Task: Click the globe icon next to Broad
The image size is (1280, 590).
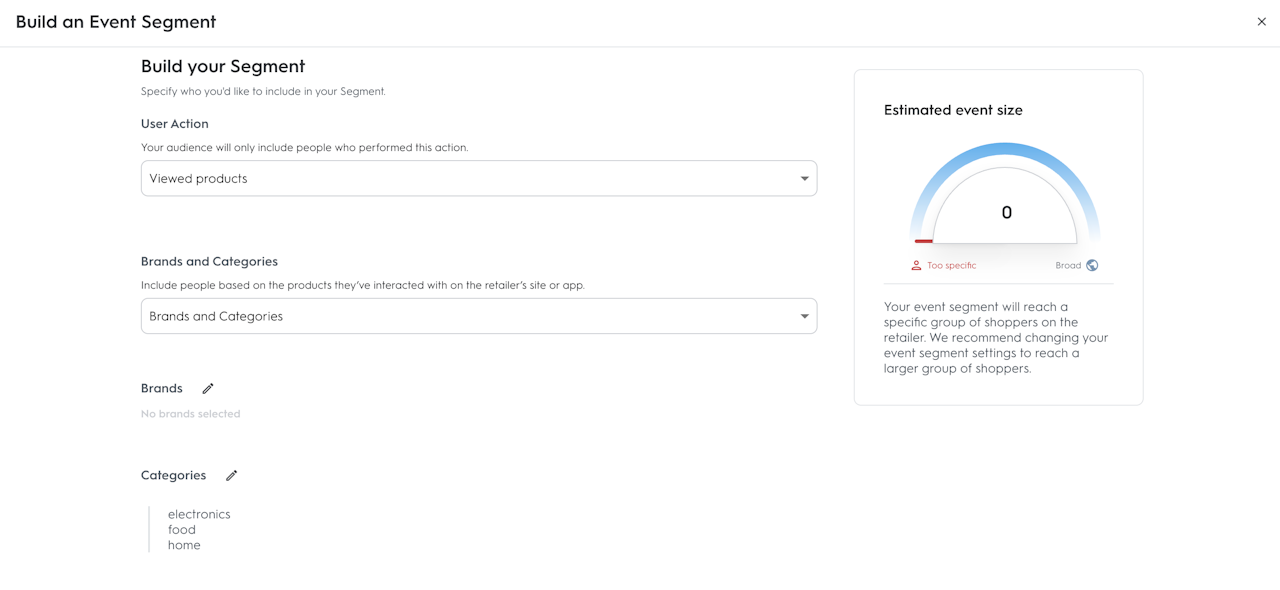Action: point(1092,266)
